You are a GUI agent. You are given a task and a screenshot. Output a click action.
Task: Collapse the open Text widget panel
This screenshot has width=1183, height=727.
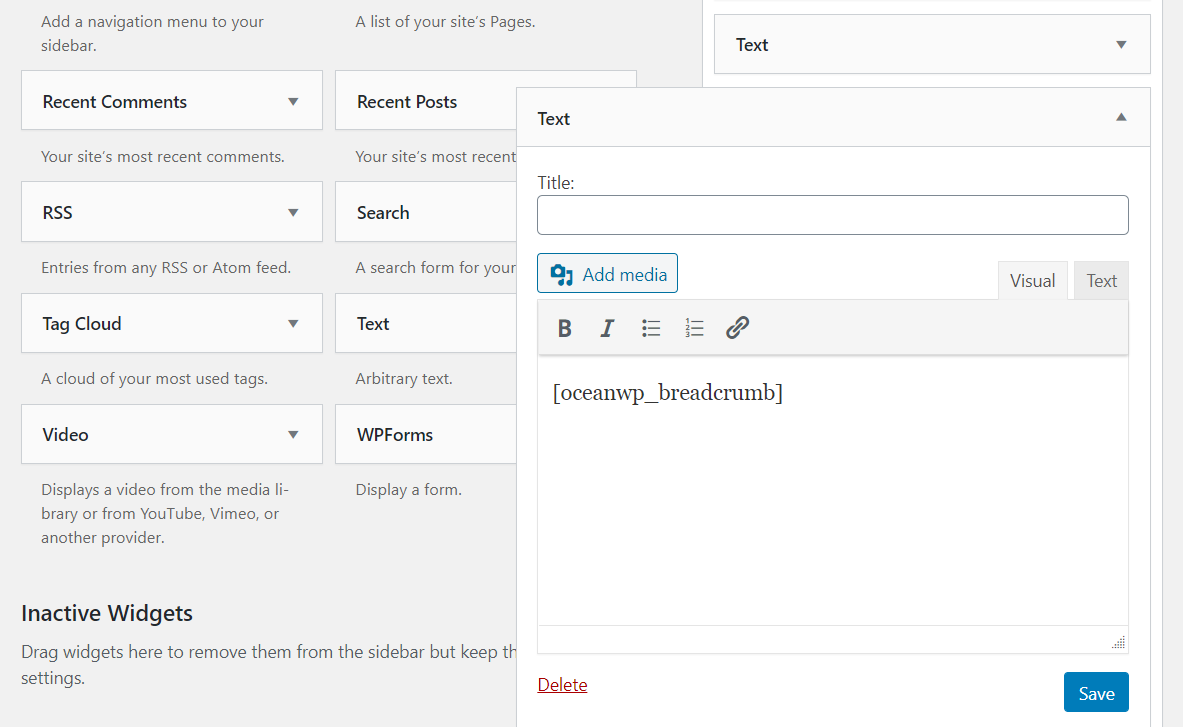[1120, 116]
